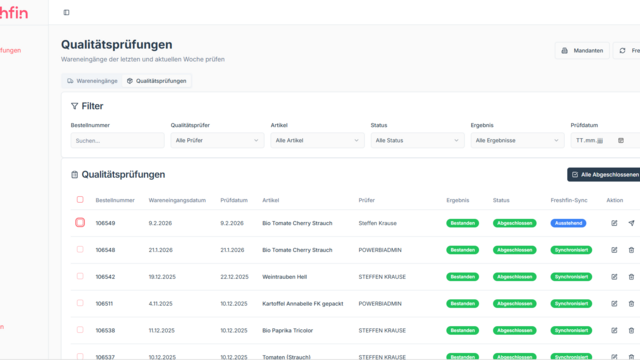Open the Alle Artikel dropdown

point(317,140)
